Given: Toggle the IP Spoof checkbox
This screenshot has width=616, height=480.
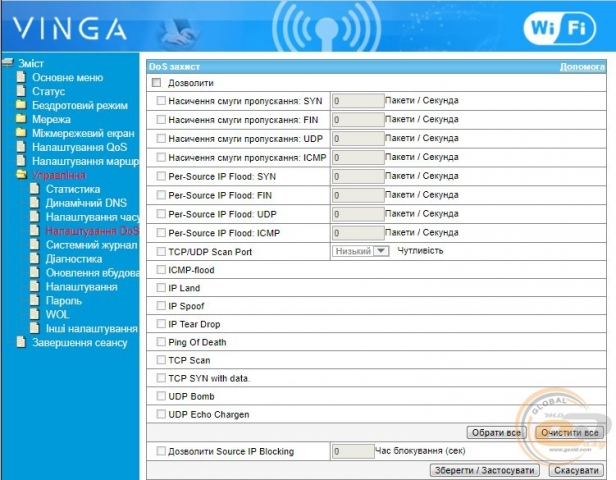Looking at the screenshot, I should [161, 306].
